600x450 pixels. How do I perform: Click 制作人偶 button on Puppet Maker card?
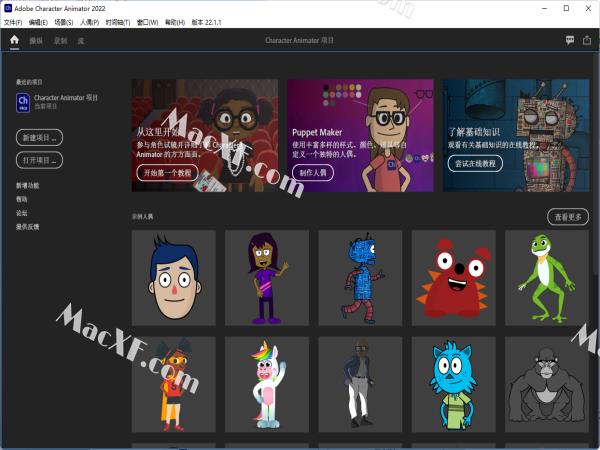pos(315,172)
